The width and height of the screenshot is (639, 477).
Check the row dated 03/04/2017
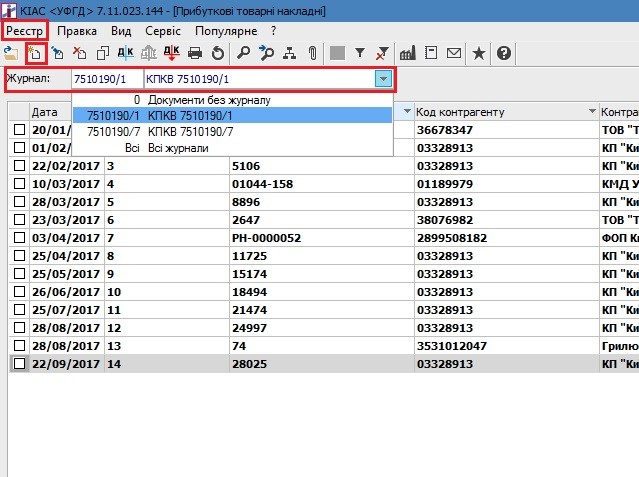click(x=19, y=237)
